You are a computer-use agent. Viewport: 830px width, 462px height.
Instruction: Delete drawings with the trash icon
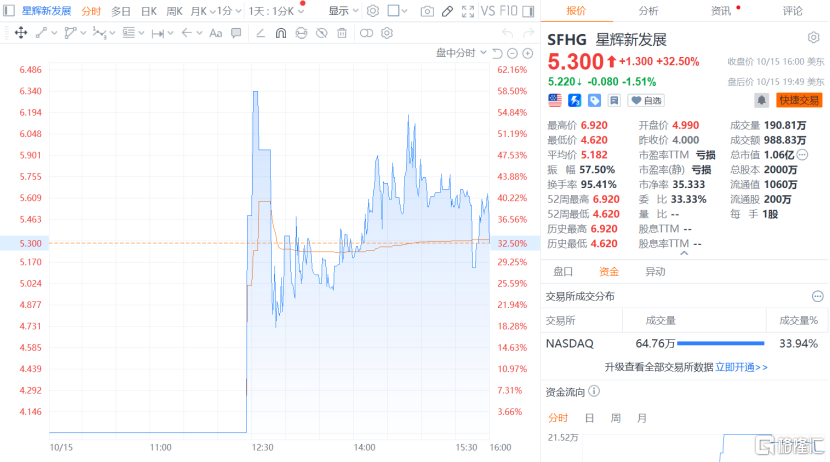pos(342,33)
